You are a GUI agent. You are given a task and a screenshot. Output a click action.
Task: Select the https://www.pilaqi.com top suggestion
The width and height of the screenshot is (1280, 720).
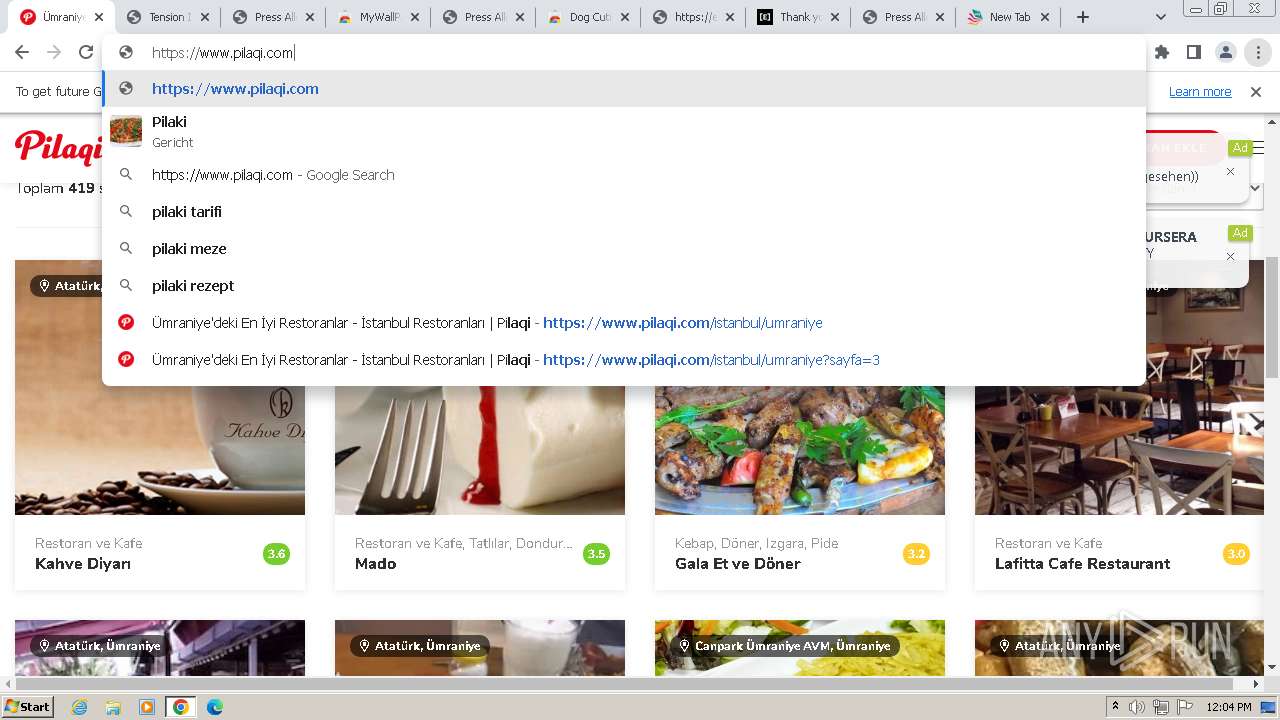pos(624,89)
